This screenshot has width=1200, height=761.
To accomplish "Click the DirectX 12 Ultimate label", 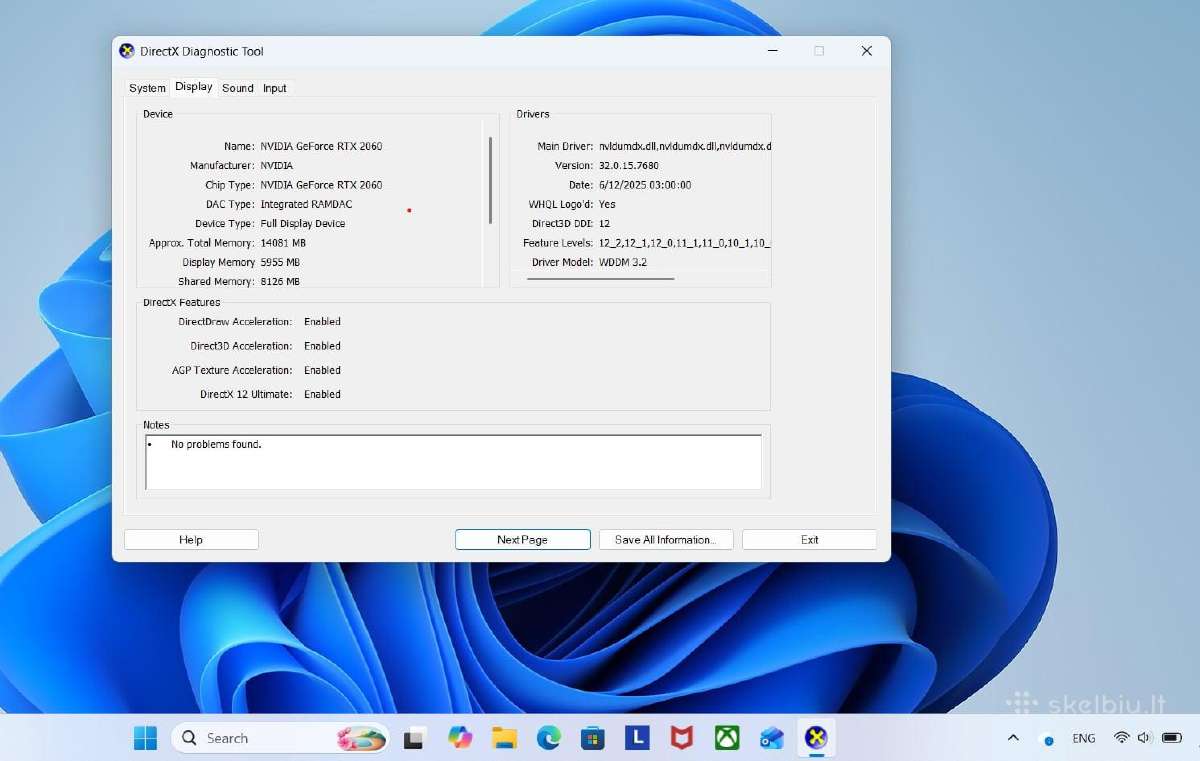I will tap(246, 394).
